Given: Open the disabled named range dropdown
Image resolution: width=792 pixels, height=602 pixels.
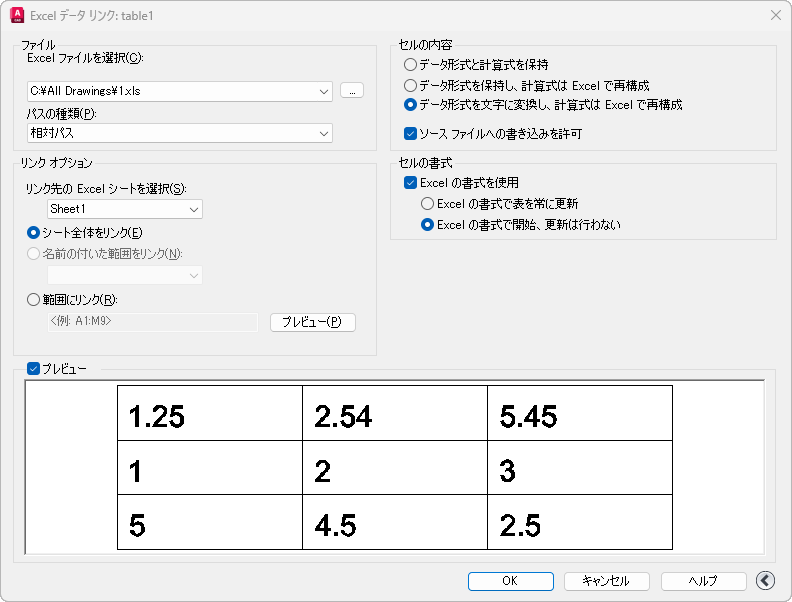Looking at the screenshot, I should 125,275.
